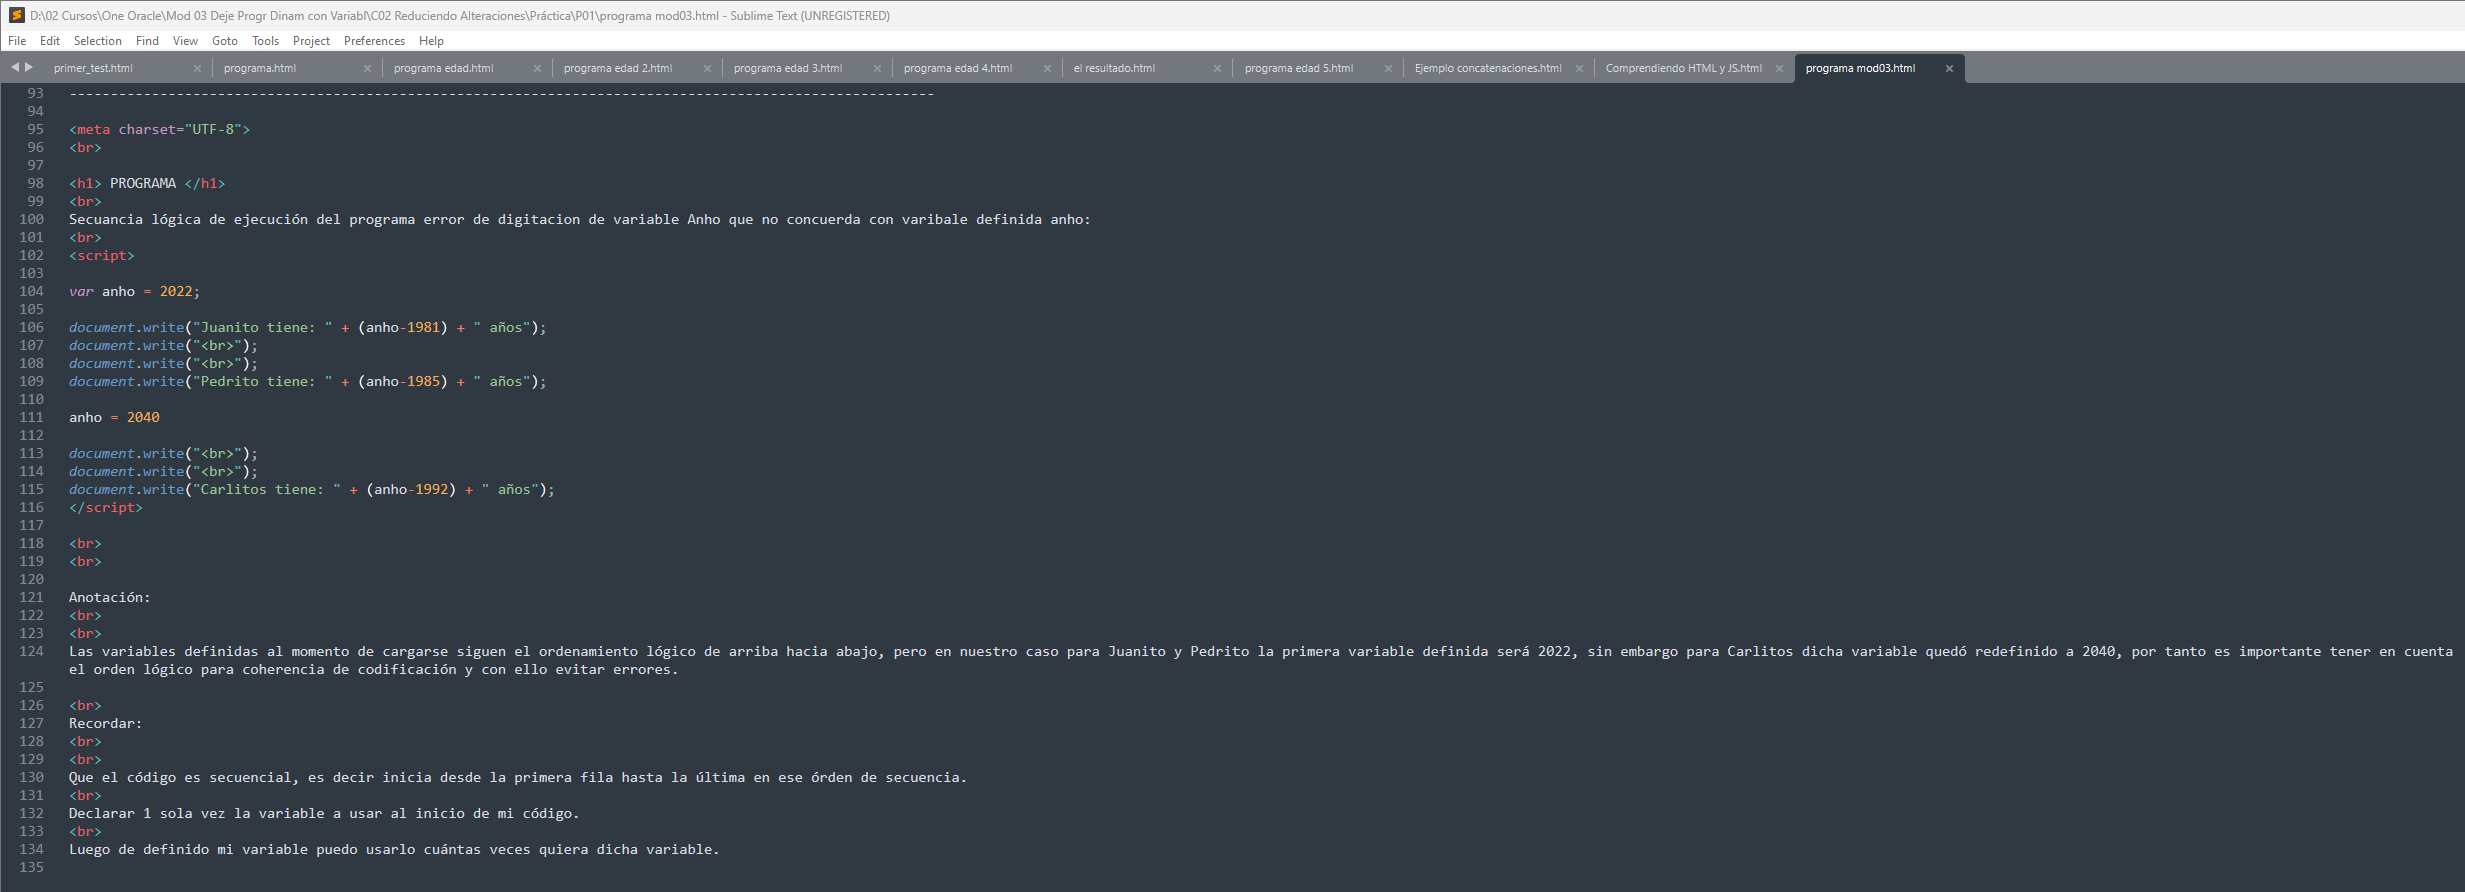Switch to programa edad 3.html tab
The image size is (2465, 892).
[788, 68]
